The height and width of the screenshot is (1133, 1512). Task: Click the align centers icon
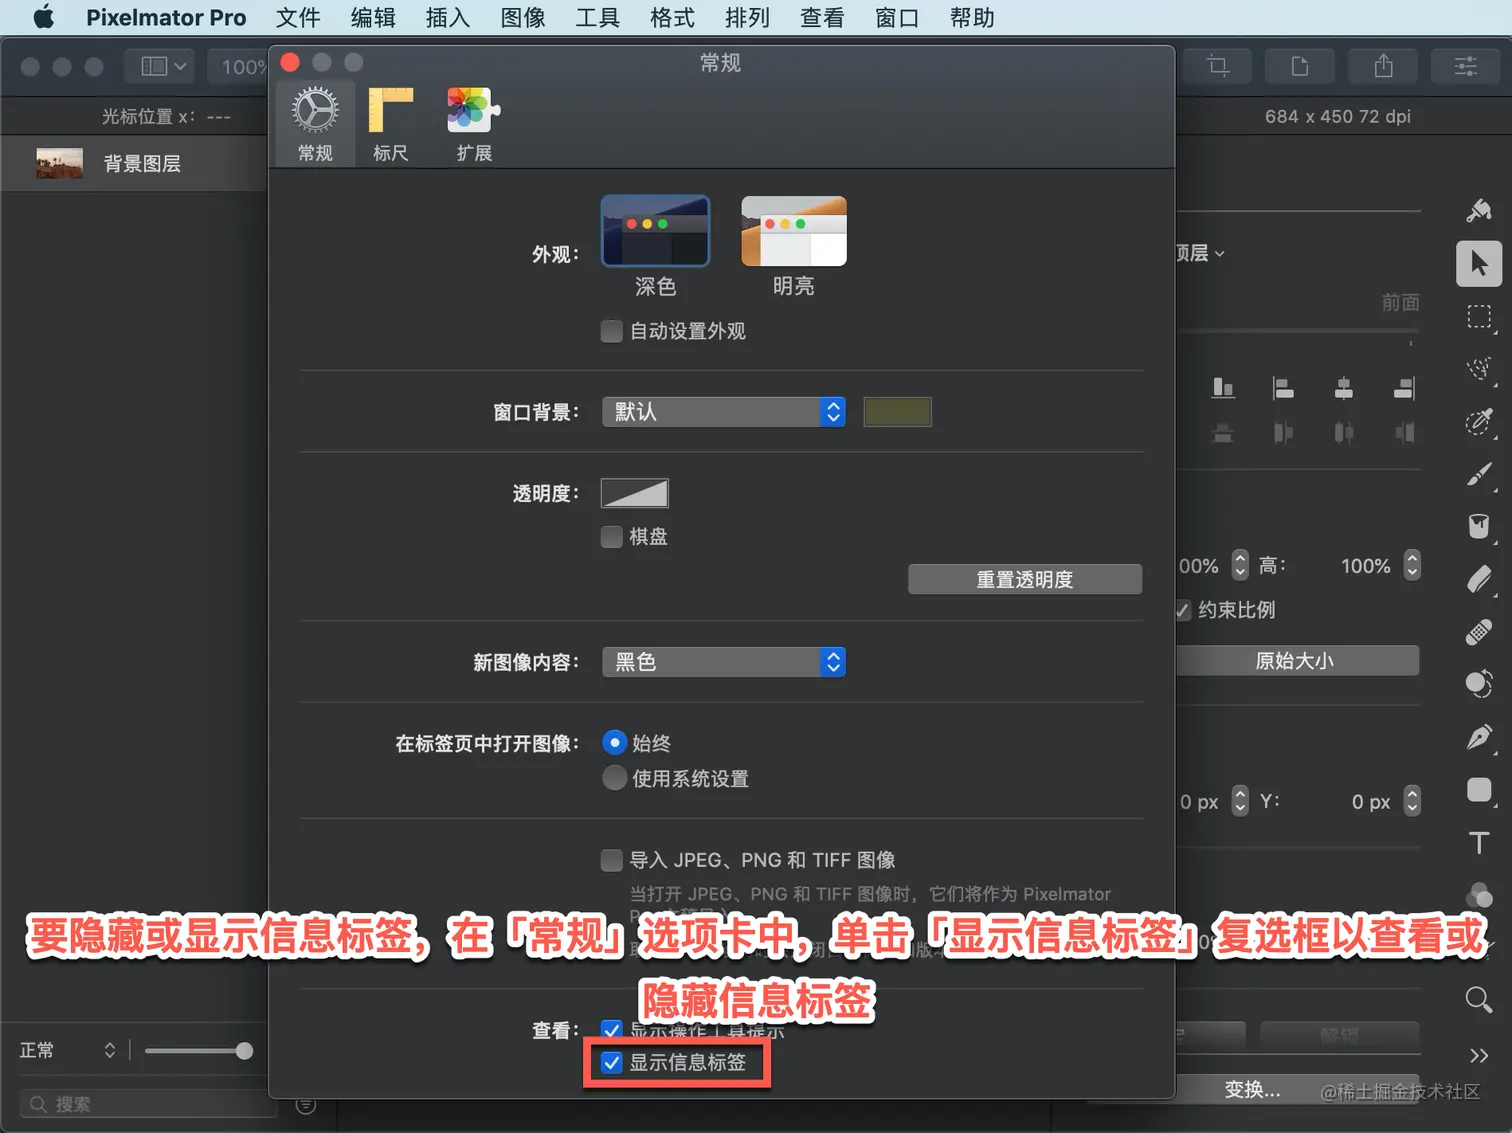point(1344,388)
